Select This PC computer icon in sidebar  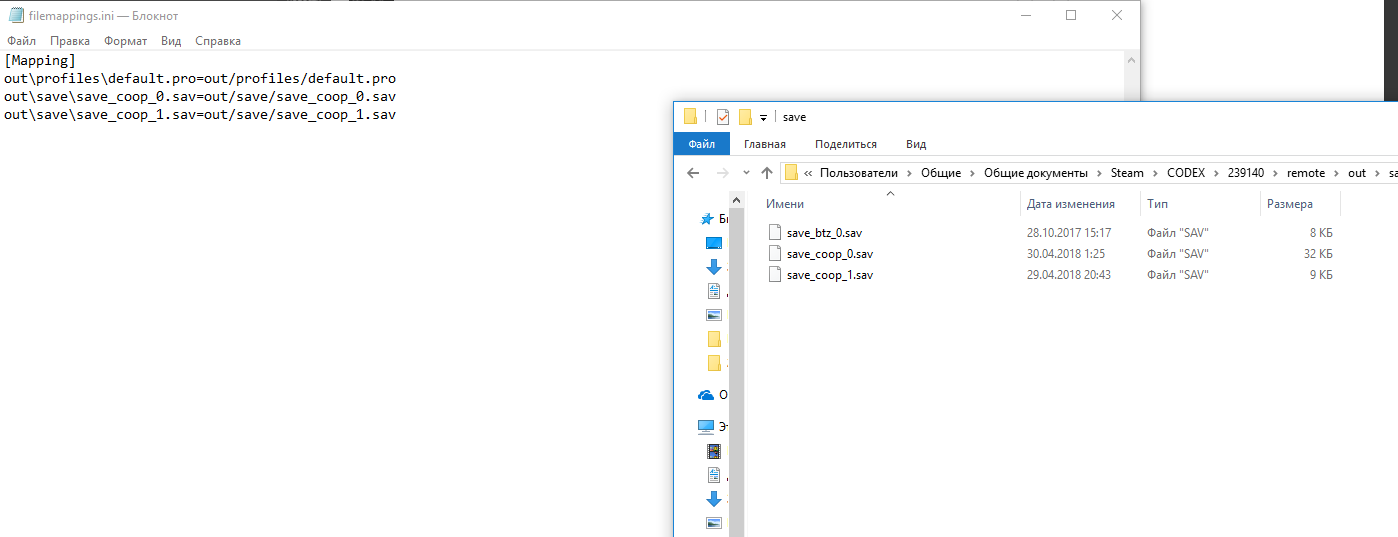pyautogui.click(x=707, y=426)
